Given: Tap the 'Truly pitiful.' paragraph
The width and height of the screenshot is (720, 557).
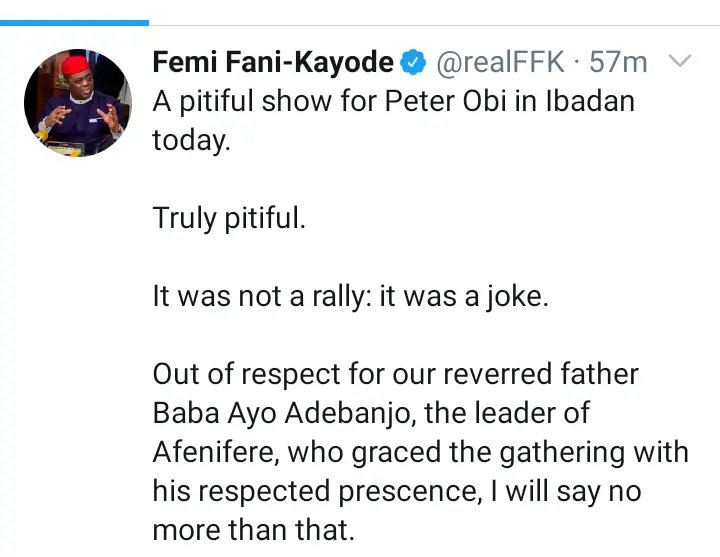Looking at the screenshot, I should 229,218.
